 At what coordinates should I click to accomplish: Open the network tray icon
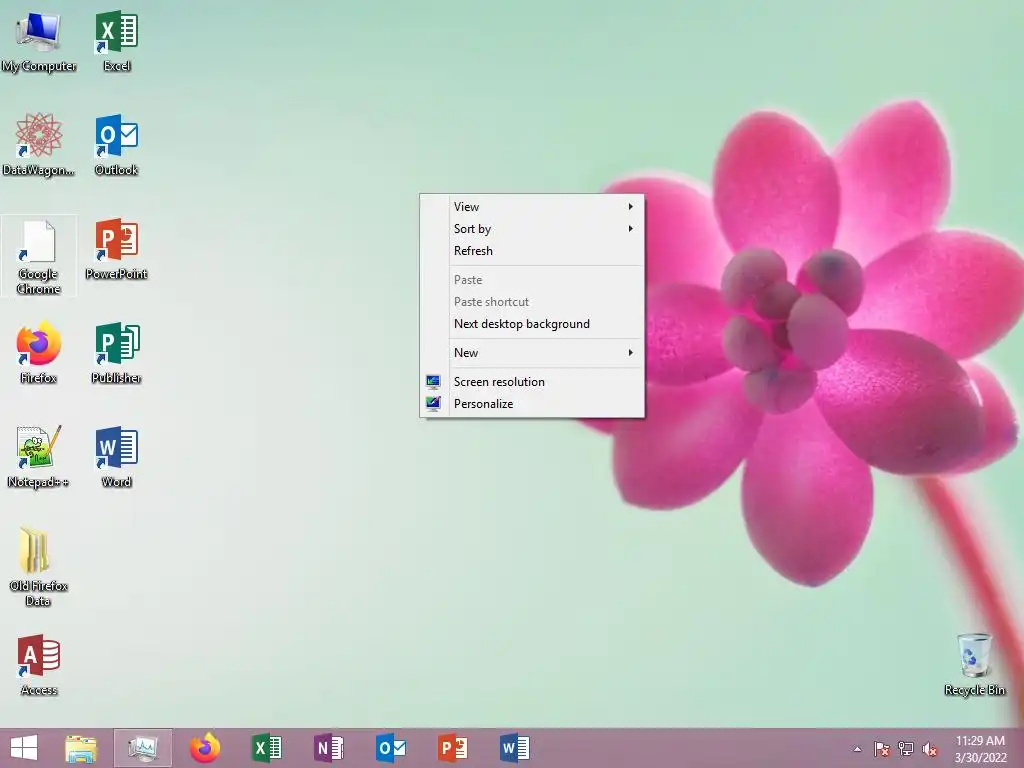[905, 749]
